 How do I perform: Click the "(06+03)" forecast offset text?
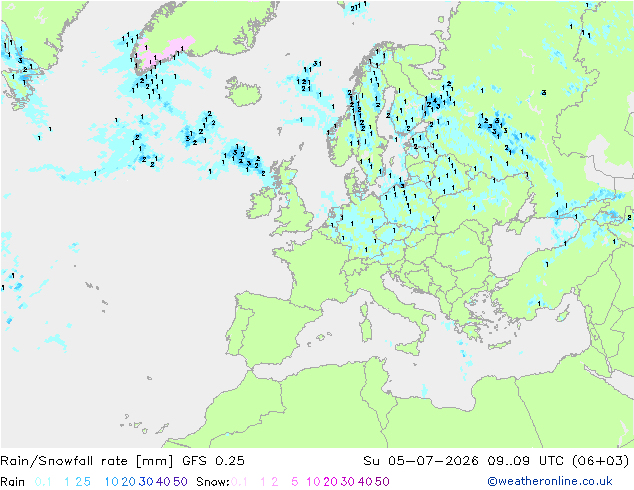pos(601,461)
